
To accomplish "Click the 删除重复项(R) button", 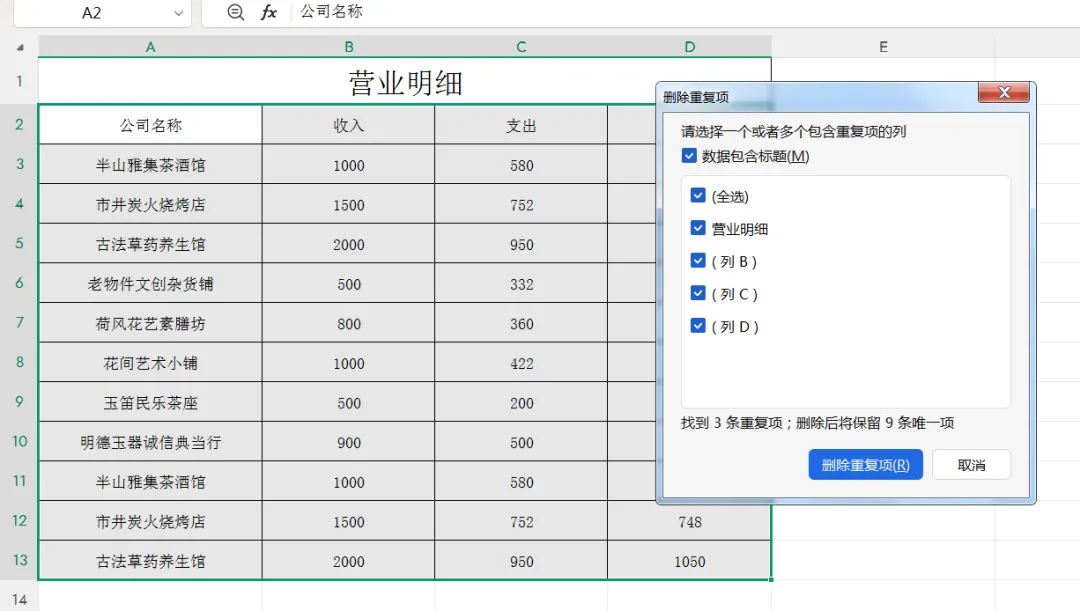I will 865,465.
